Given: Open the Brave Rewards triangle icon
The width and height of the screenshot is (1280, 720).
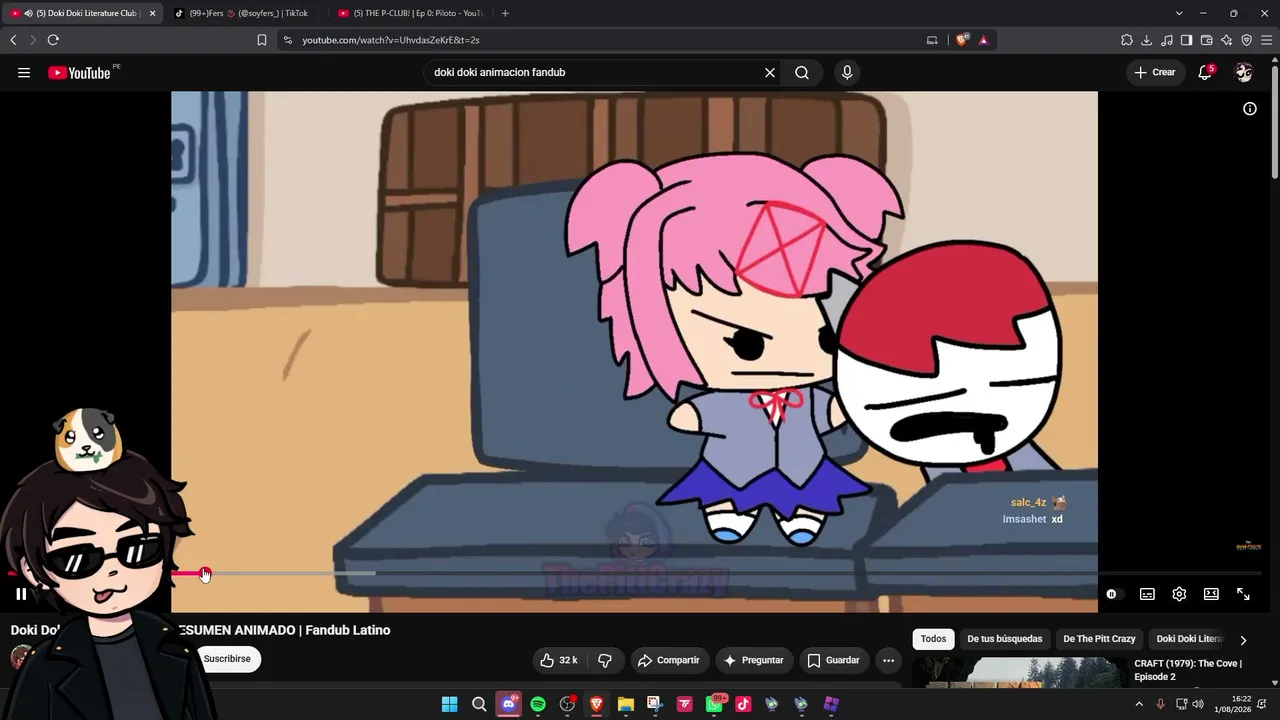Looking at the screenshot, I should coord(984,40).
